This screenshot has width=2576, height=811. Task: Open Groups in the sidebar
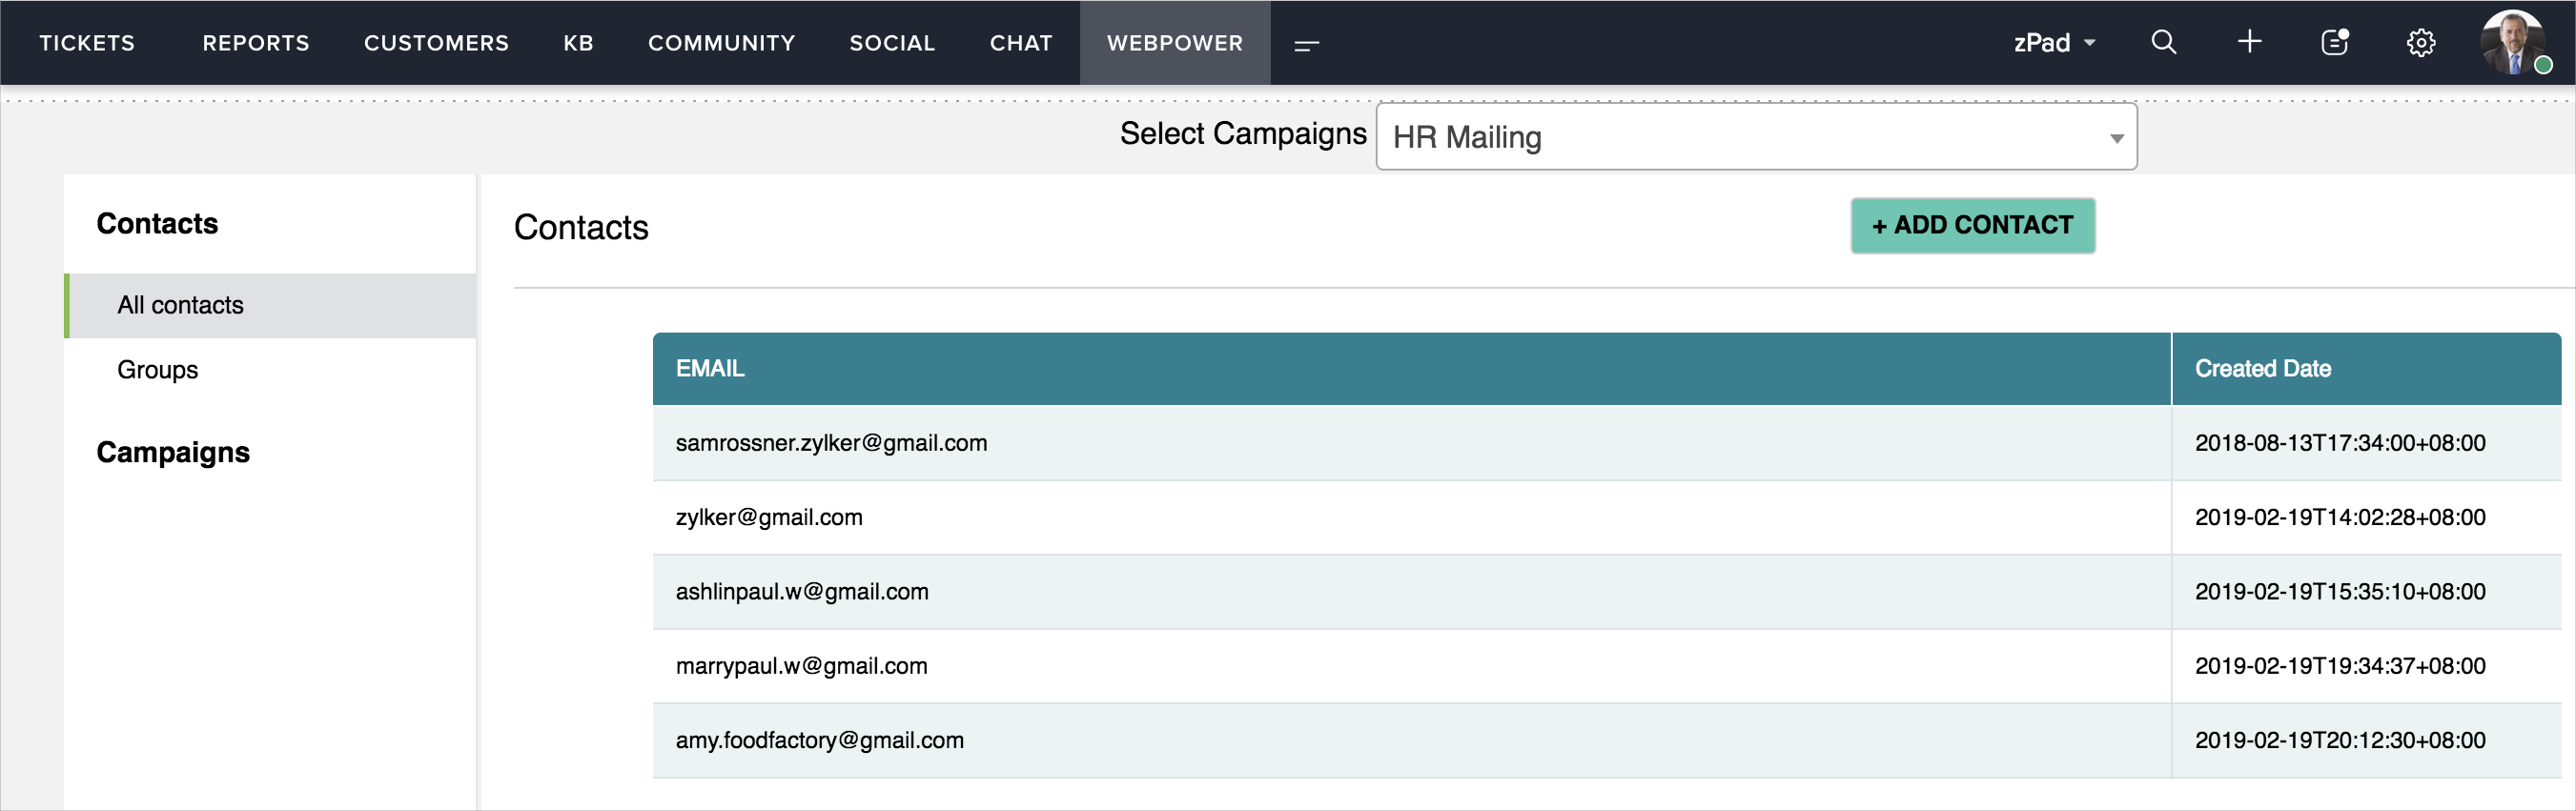pyautogui.click(x=157, y=370)
